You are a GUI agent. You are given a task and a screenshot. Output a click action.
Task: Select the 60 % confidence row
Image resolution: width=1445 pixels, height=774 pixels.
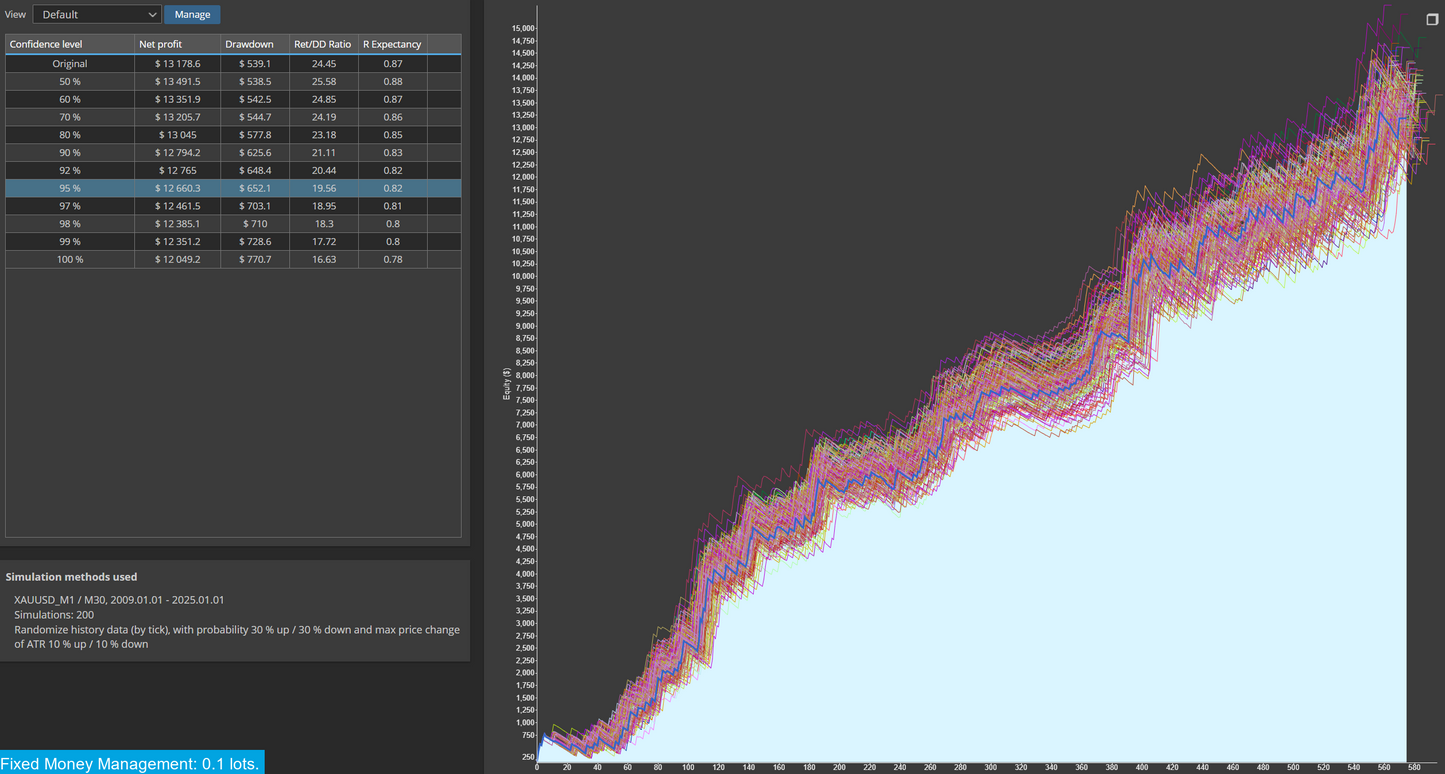click(233, 99)
